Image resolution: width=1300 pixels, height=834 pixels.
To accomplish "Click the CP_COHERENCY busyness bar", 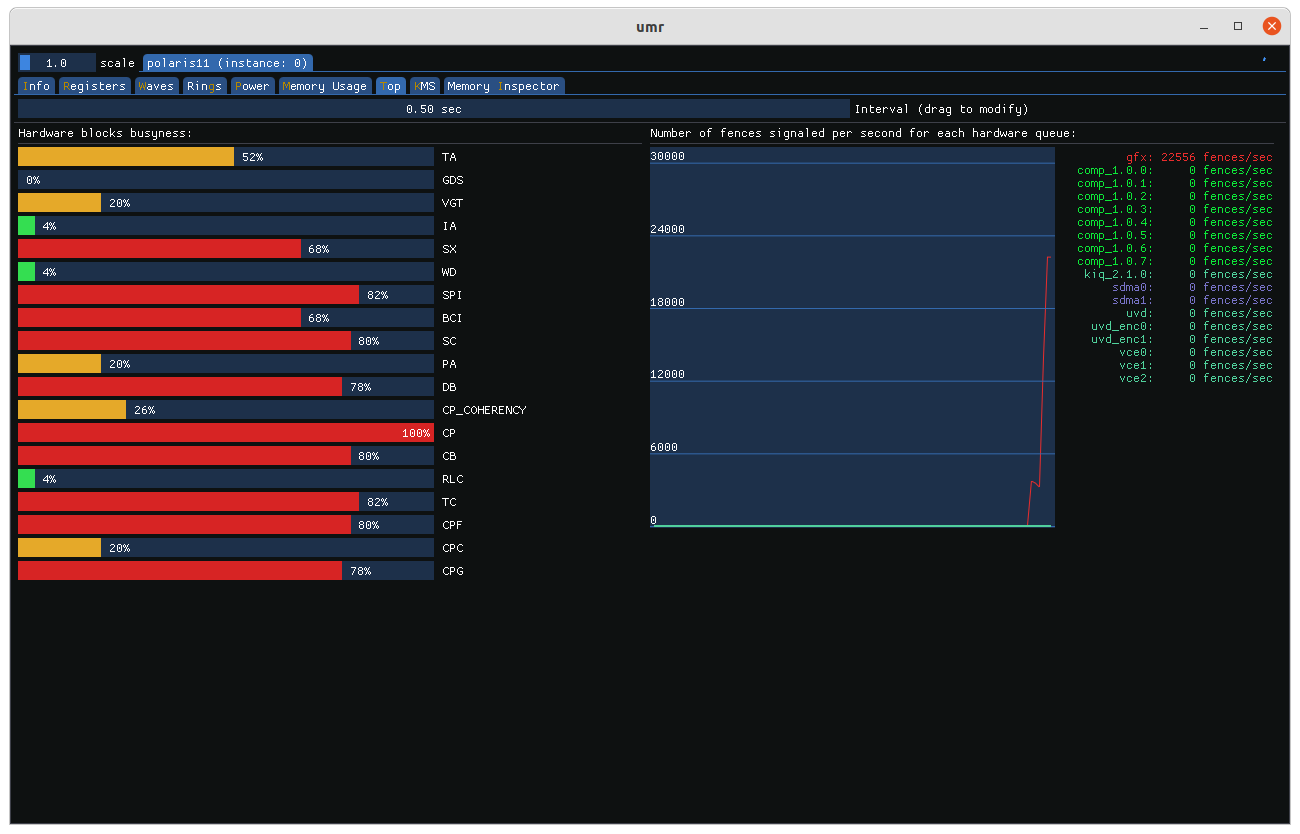I will [x=226, y=410].
